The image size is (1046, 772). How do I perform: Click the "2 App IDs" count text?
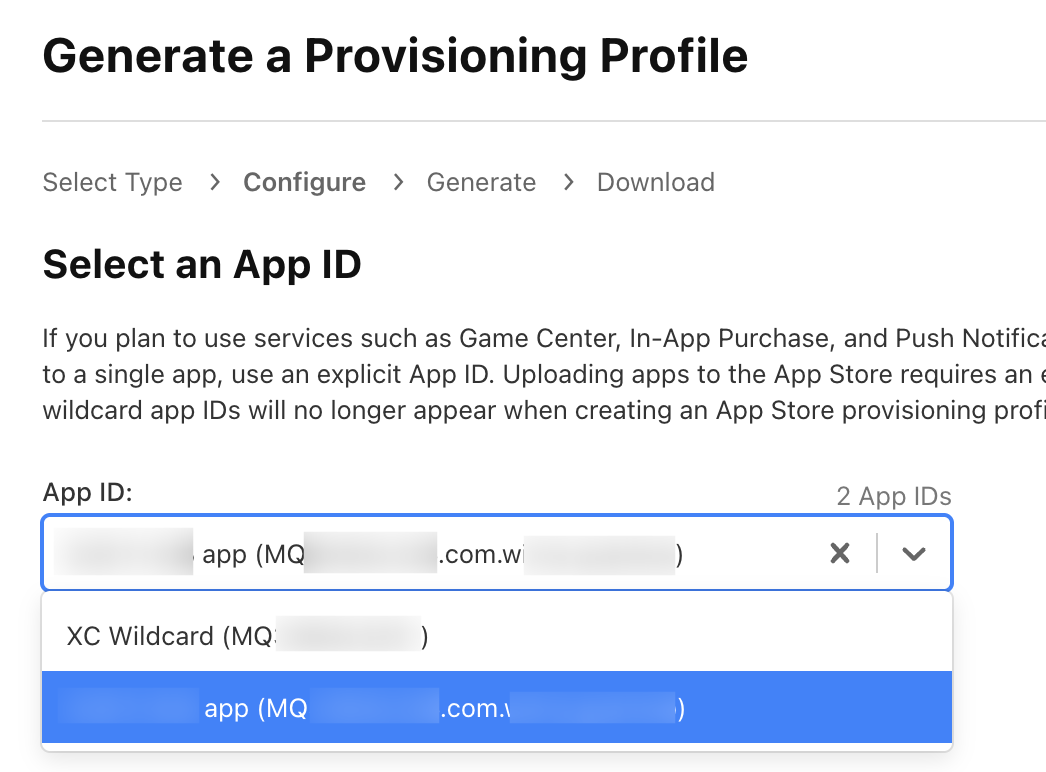pyautogui.click(x=893, y=496)
